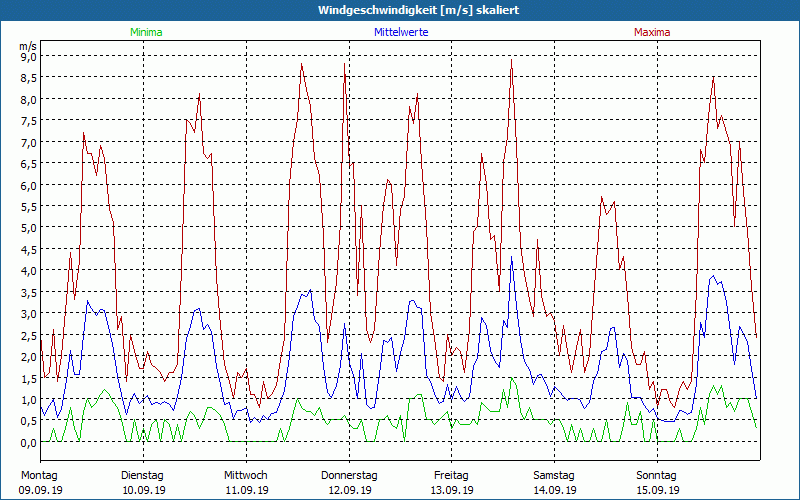Screen dimensions: 800x500
Task: Click the '1,5' y-axis value
Action: [x=29, y=379]
